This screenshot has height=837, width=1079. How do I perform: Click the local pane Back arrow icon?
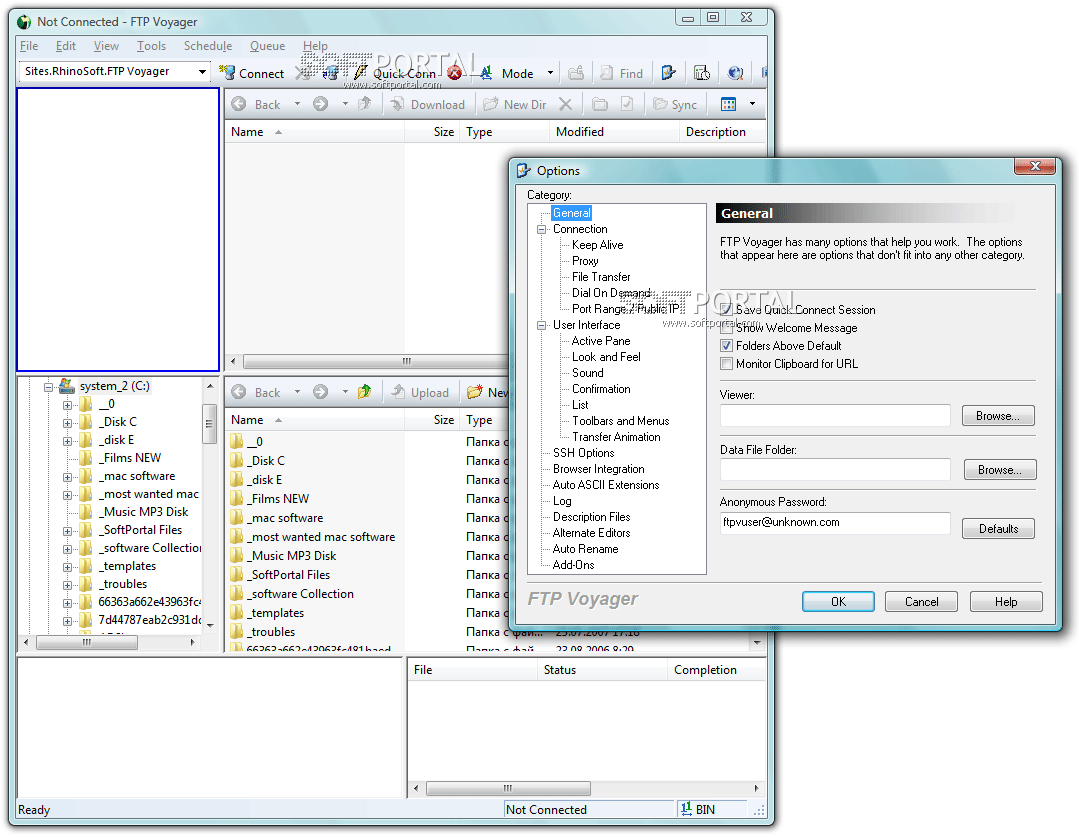pyautogui.click(x=239, y=392)
